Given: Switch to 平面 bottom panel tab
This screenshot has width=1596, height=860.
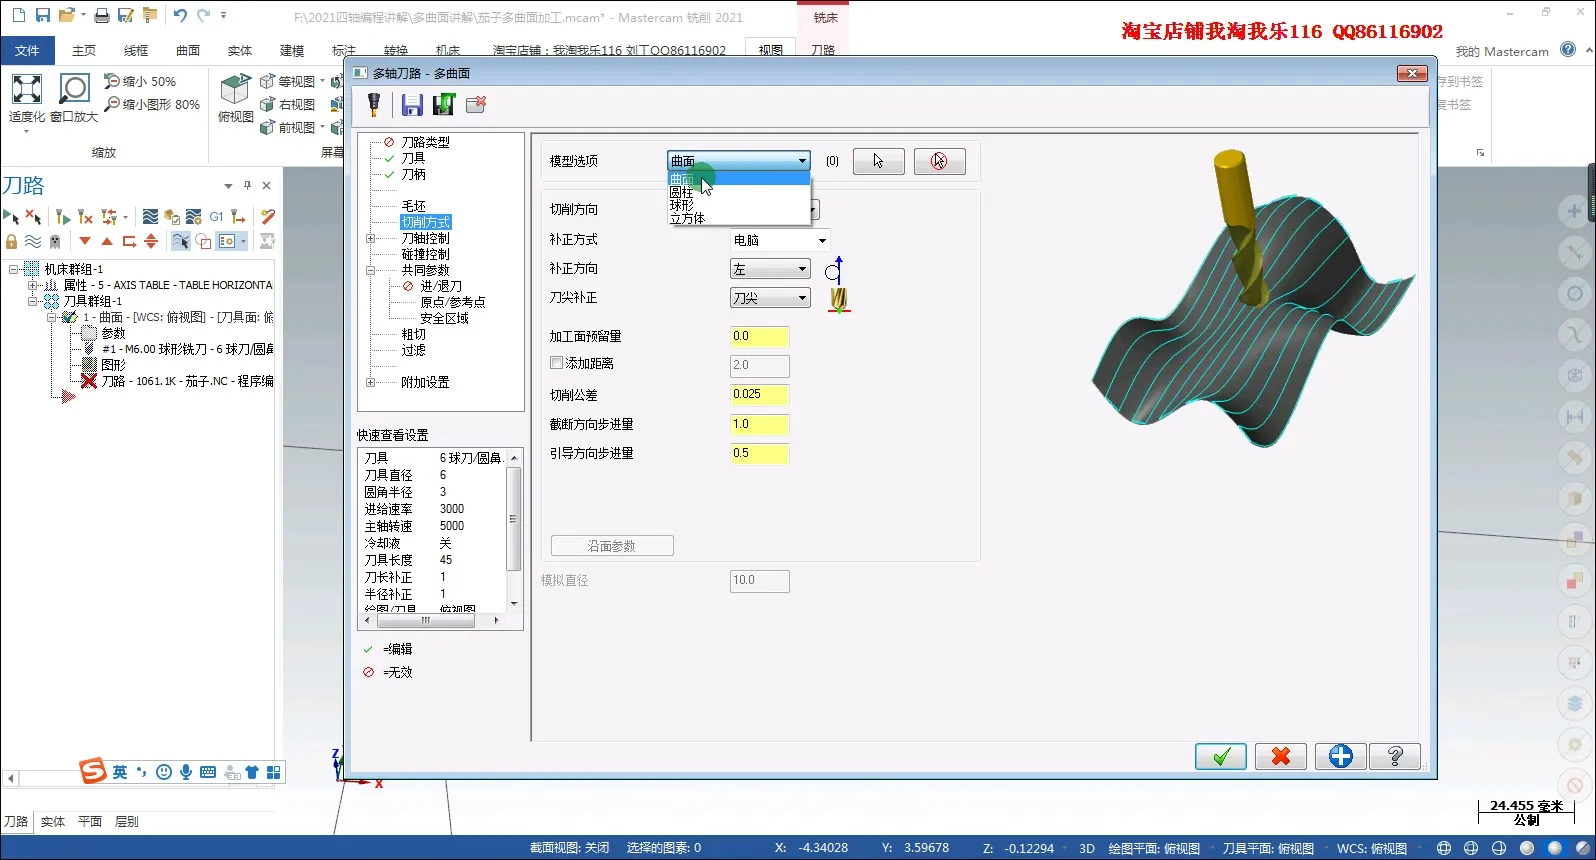Looking at the screenshot, I should pos(90,822).
